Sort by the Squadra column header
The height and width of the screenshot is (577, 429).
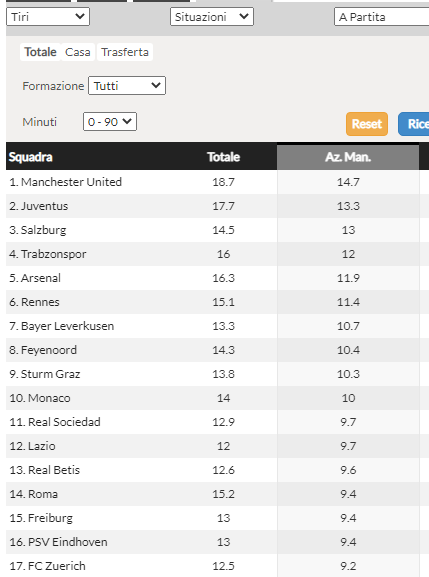[x=31, y=157]
